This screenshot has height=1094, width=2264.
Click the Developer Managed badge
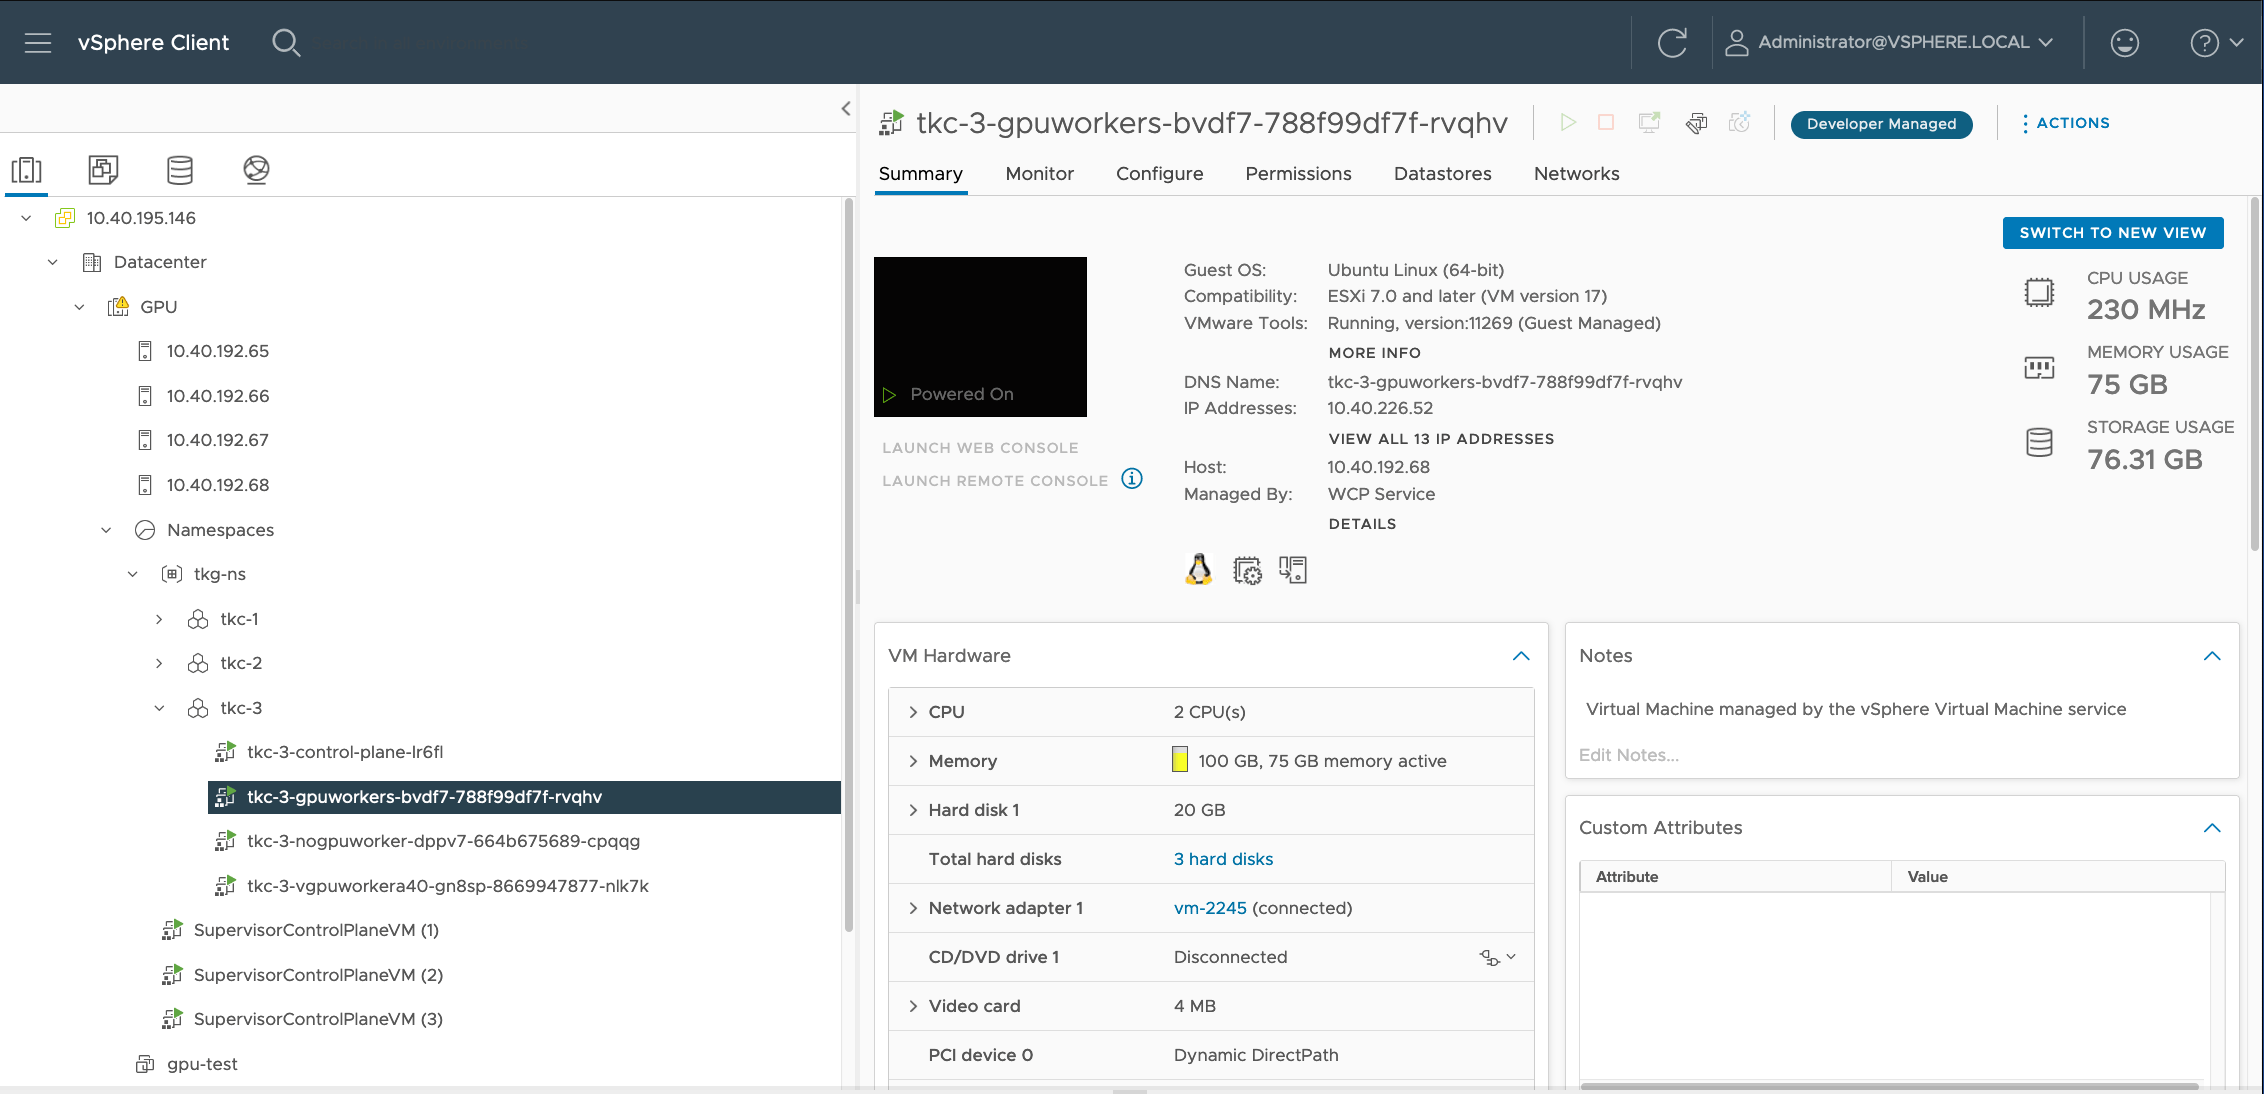click(1881, 124)
